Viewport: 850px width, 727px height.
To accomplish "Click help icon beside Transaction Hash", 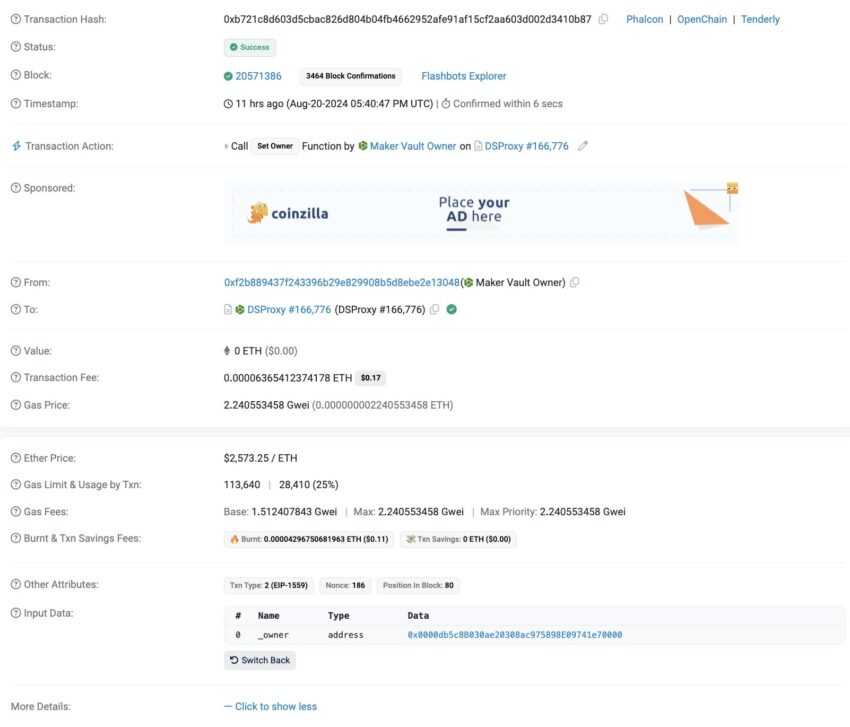I will click(x=16, y=20).
